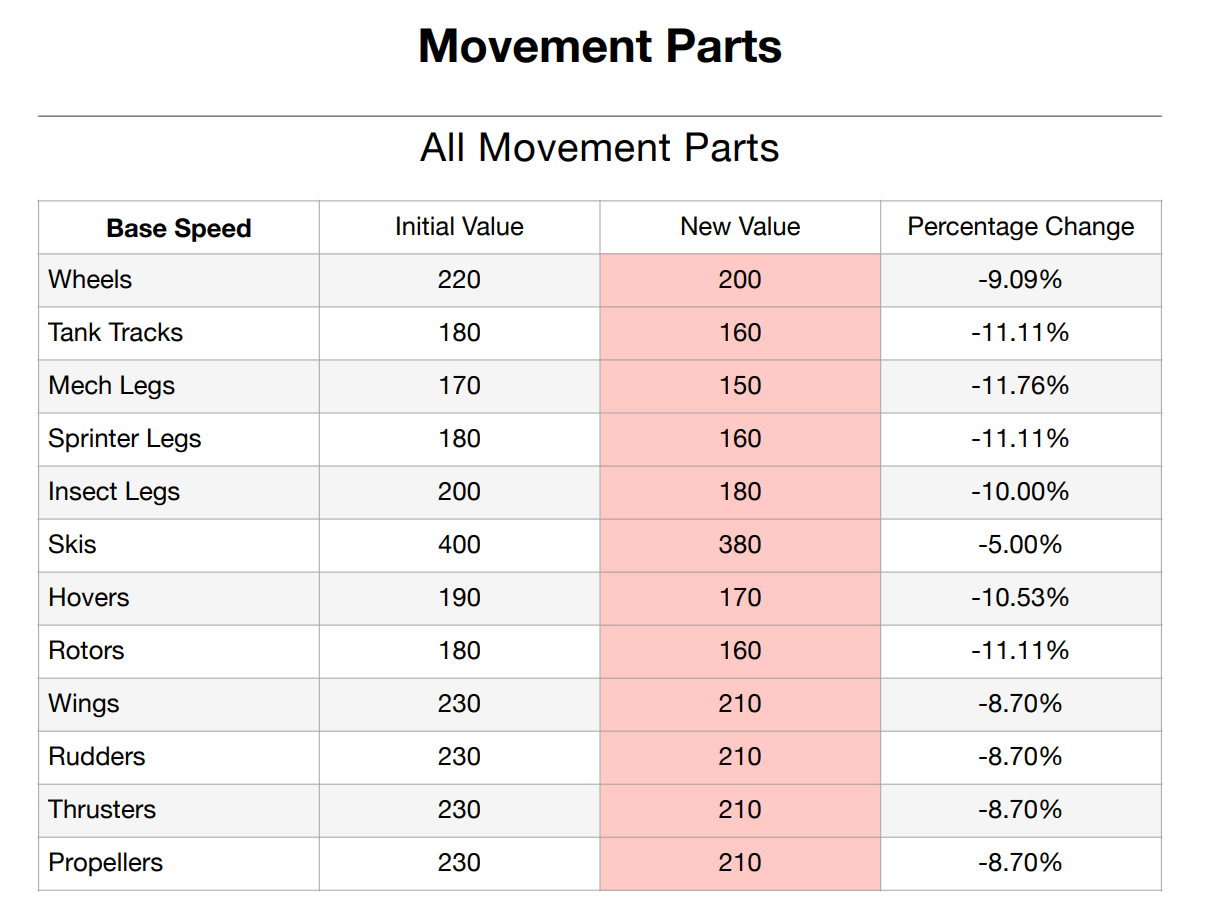Click the All Movement Parts subheading
This screenshot has height=922, width=1207.
pos(600,148)
